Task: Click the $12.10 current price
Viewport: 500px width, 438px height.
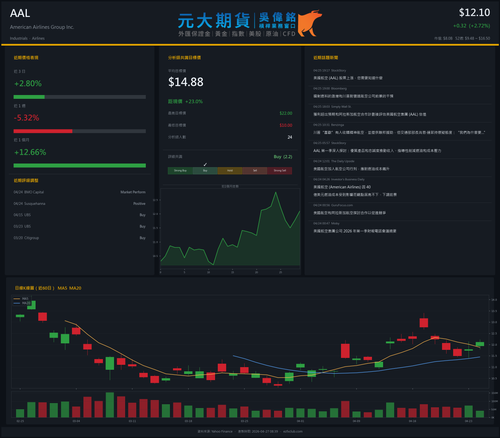Action: pos(474,13)
